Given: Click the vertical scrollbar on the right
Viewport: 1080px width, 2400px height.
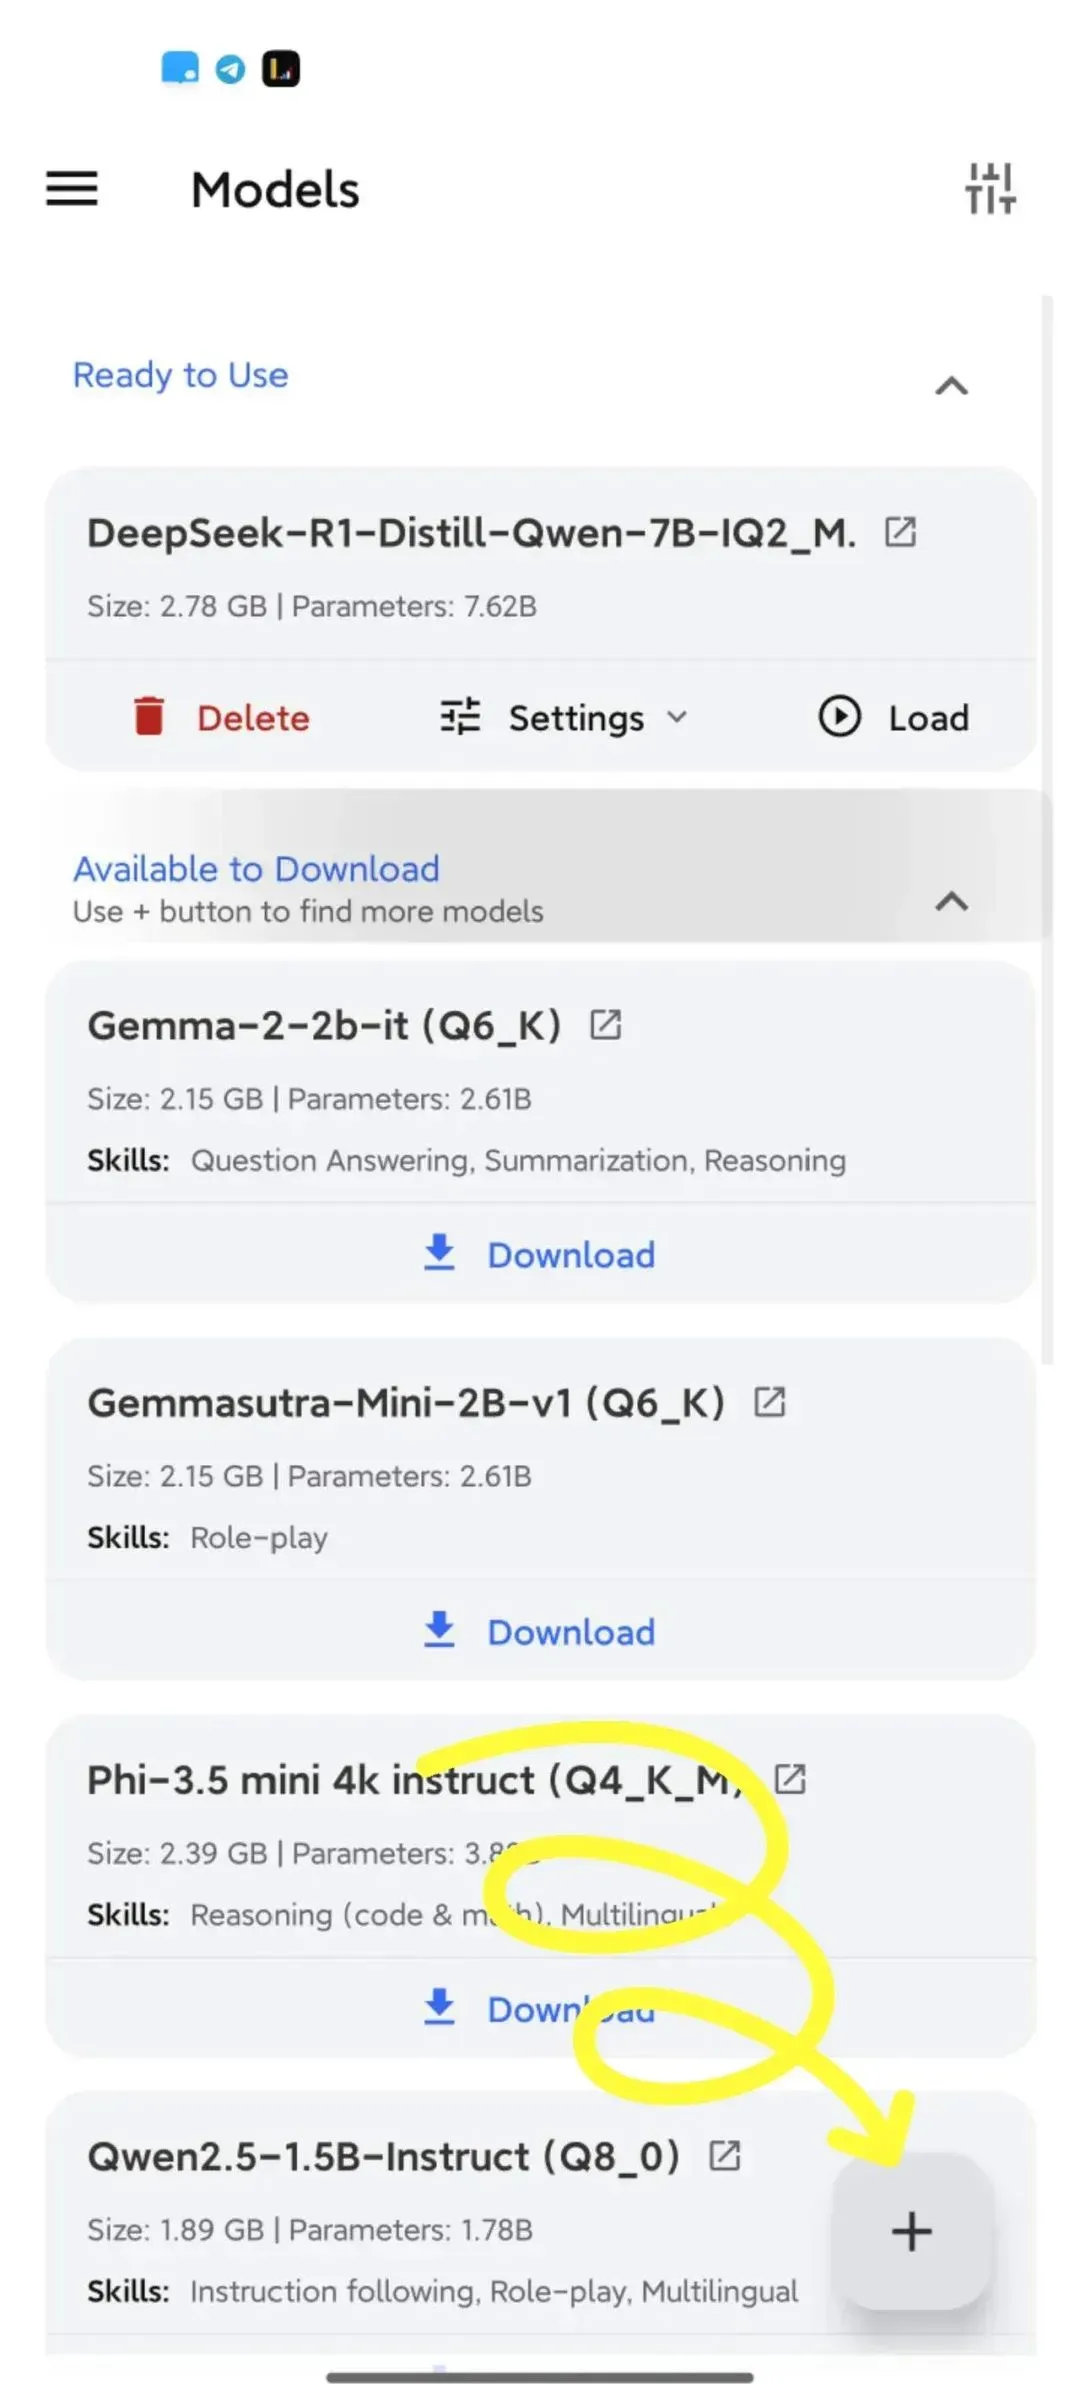Looking at the screenshot, I should pos(1047,830).
